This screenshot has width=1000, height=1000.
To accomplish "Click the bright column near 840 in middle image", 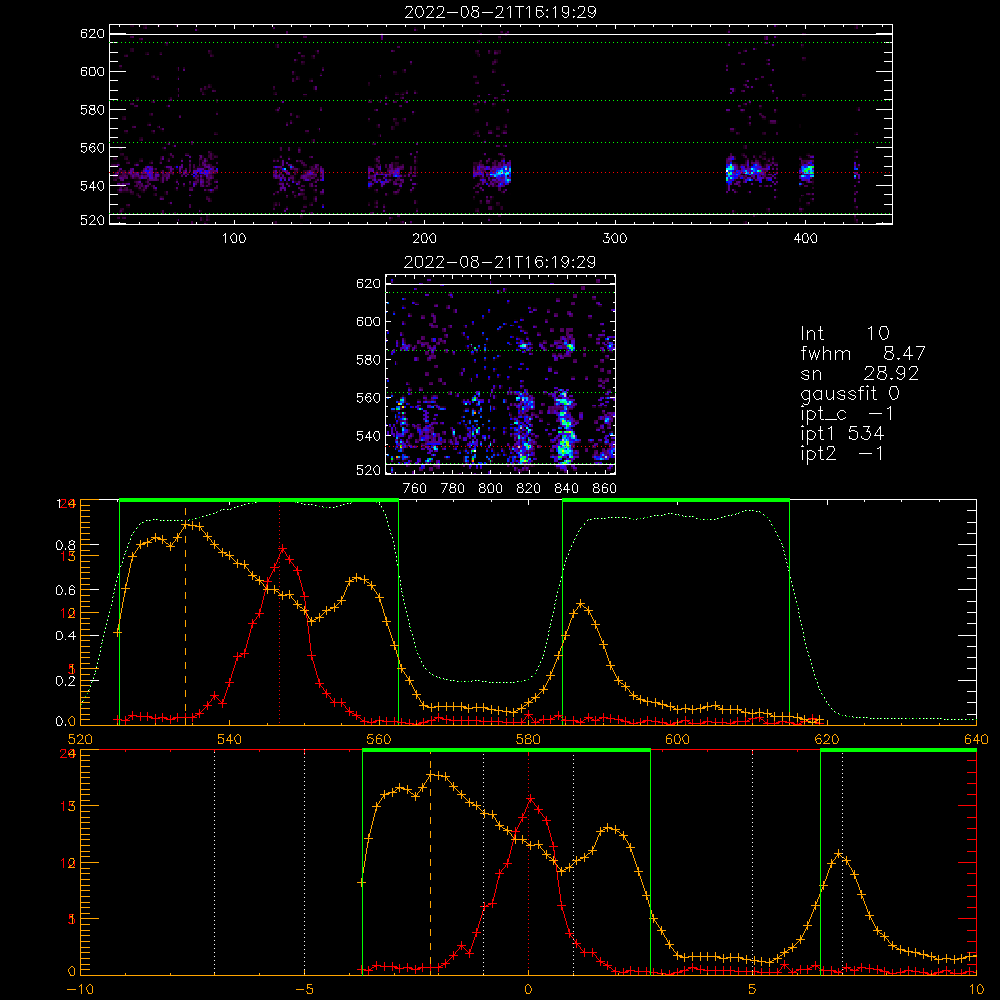I will pyautogui.click(x=564, y=427).
